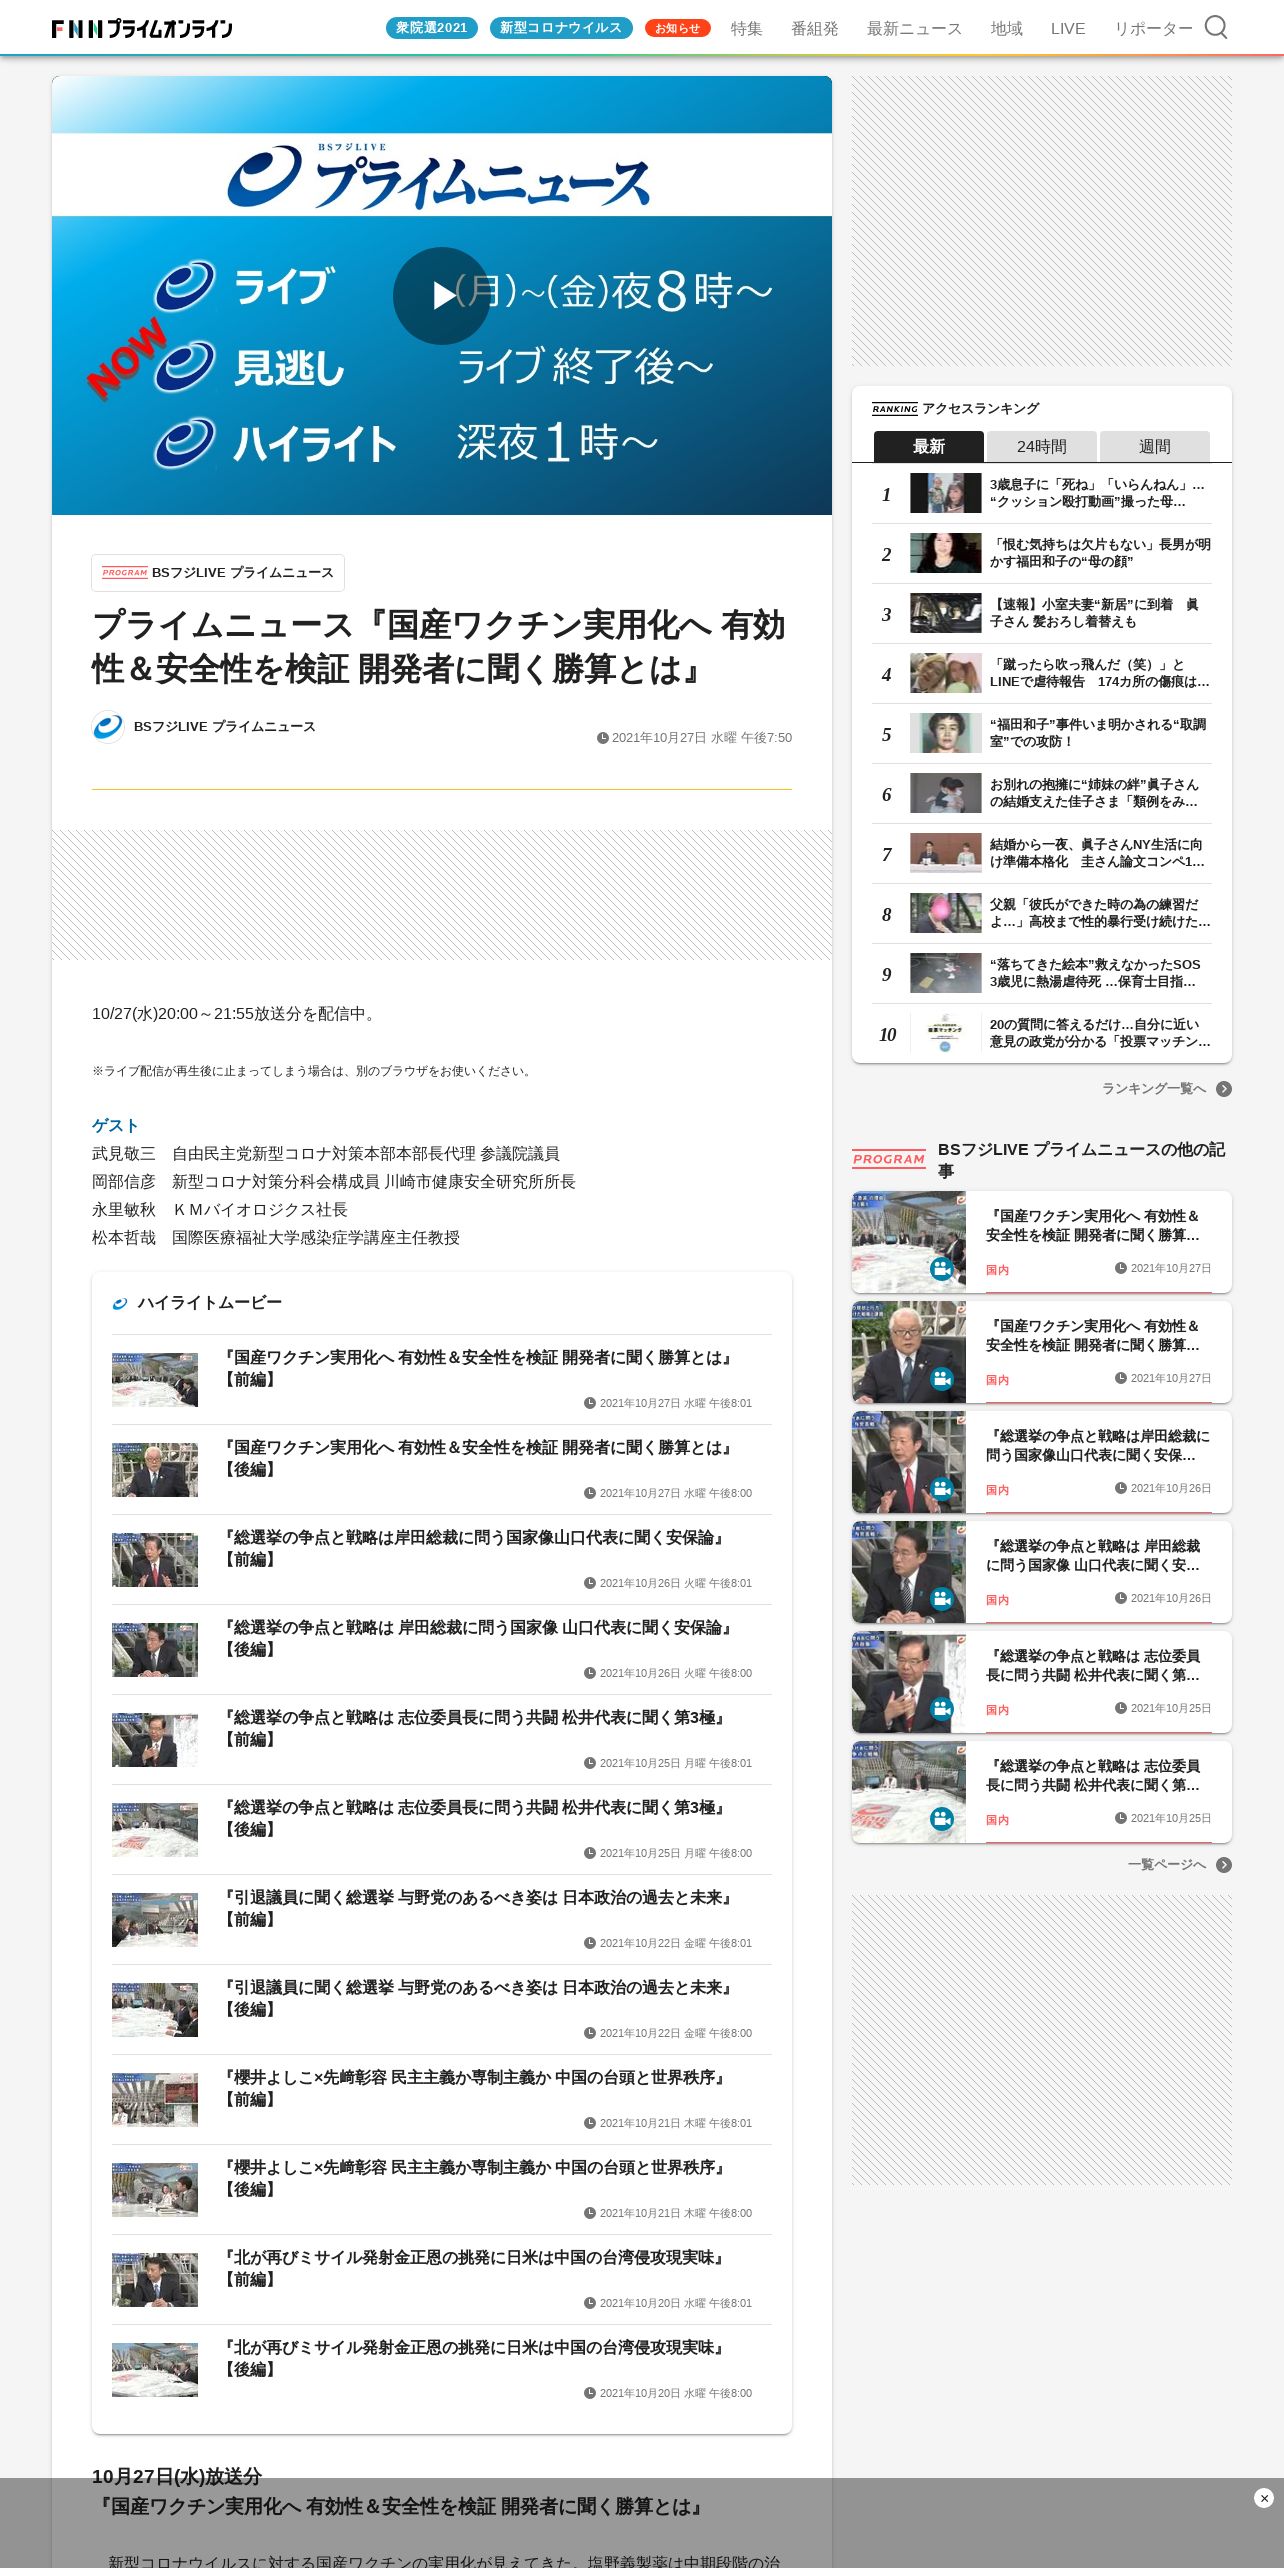Open ranking 1 article about 3歳息子
The image size is (1284, 2568).
[1041, 493]
